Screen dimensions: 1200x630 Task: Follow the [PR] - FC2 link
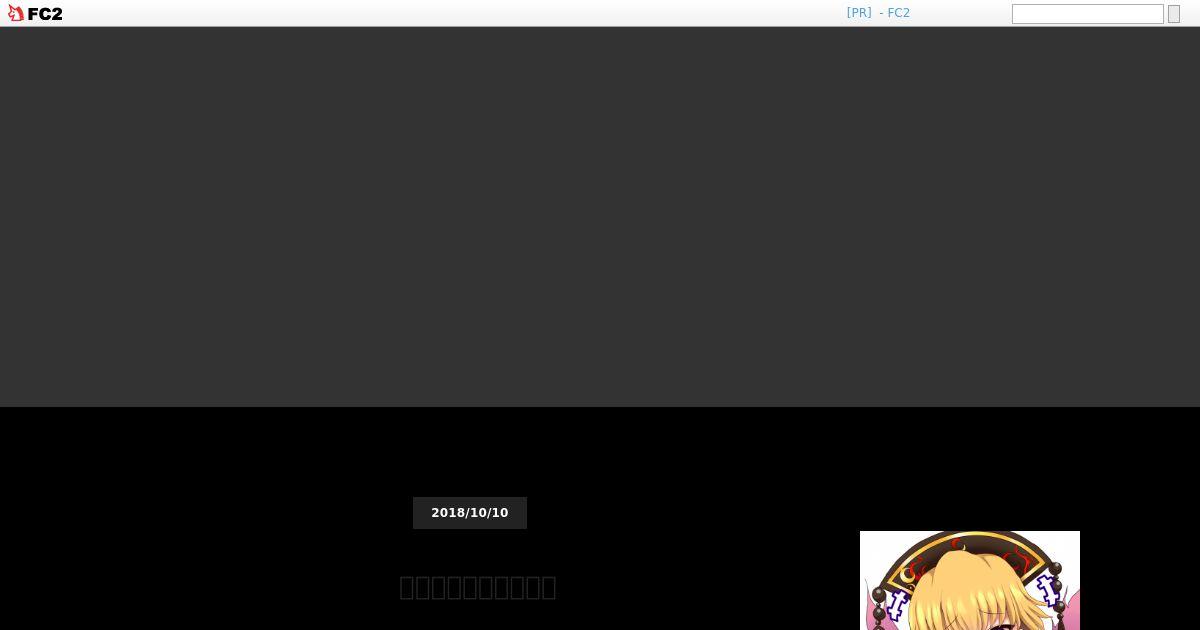(x=878, y=13)
